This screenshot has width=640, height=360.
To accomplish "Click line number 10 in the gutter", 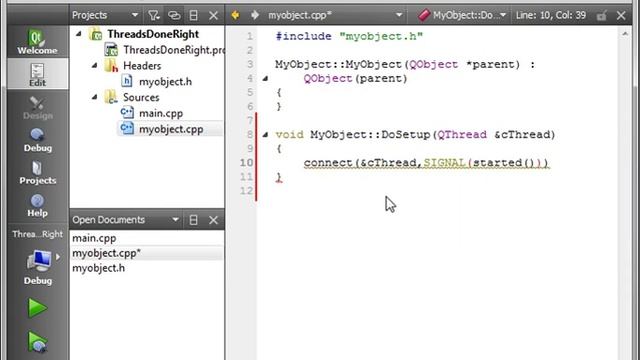I will 246,163.
